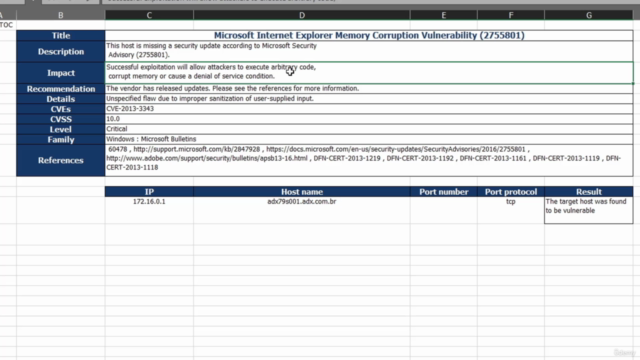640x360 pixels.
Task: Click the Recommendation label cell
Action: pos(60,89)
